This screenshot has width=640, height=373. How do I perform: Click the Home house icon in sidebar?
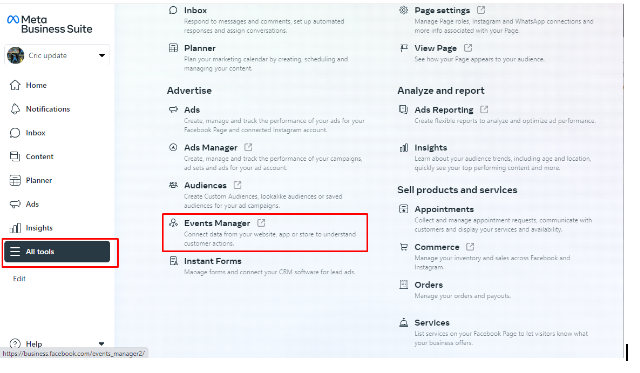15,85
